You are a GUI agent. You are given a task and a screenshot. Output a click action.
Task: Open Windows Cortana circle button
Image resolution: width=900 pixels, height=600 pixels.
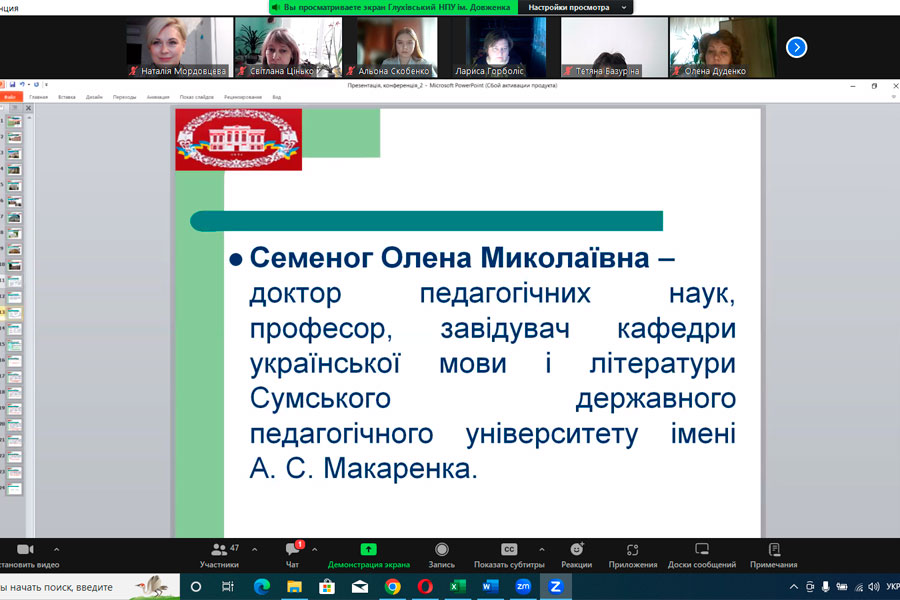tap(196, 587)
